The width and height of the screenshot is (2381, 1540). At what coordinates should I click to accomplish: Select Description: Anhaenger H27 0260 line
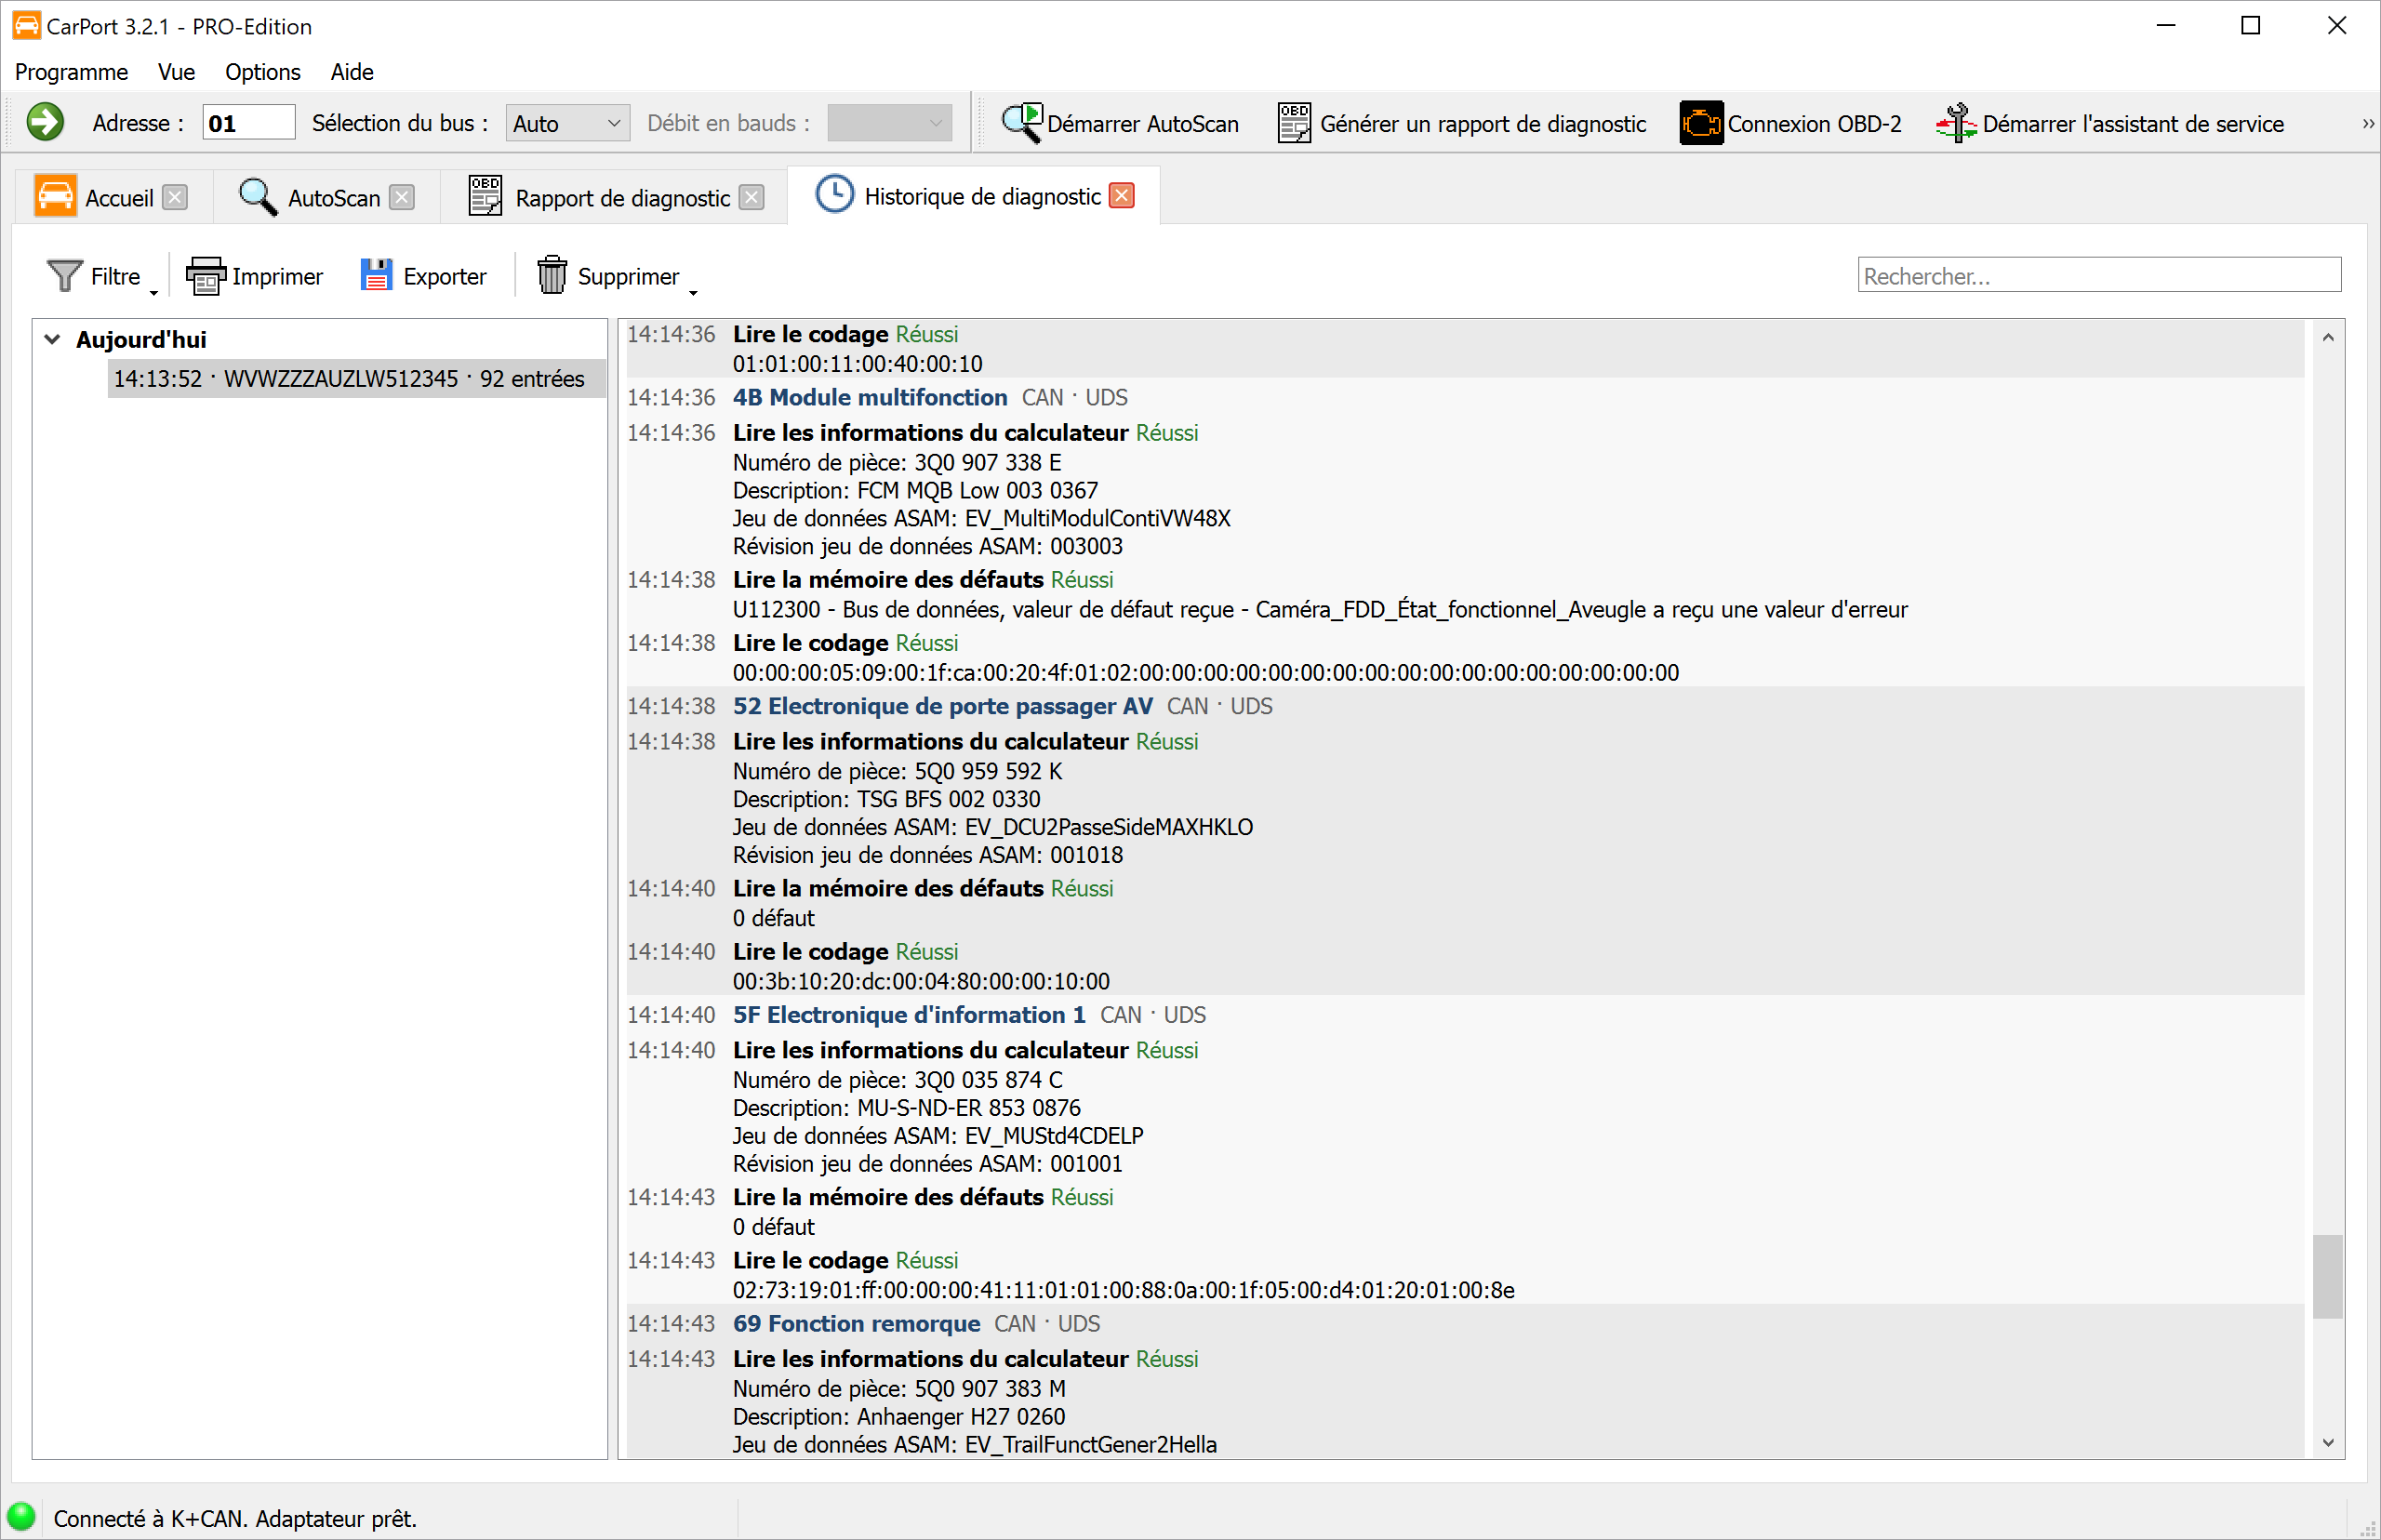(x=899, y=1417)
